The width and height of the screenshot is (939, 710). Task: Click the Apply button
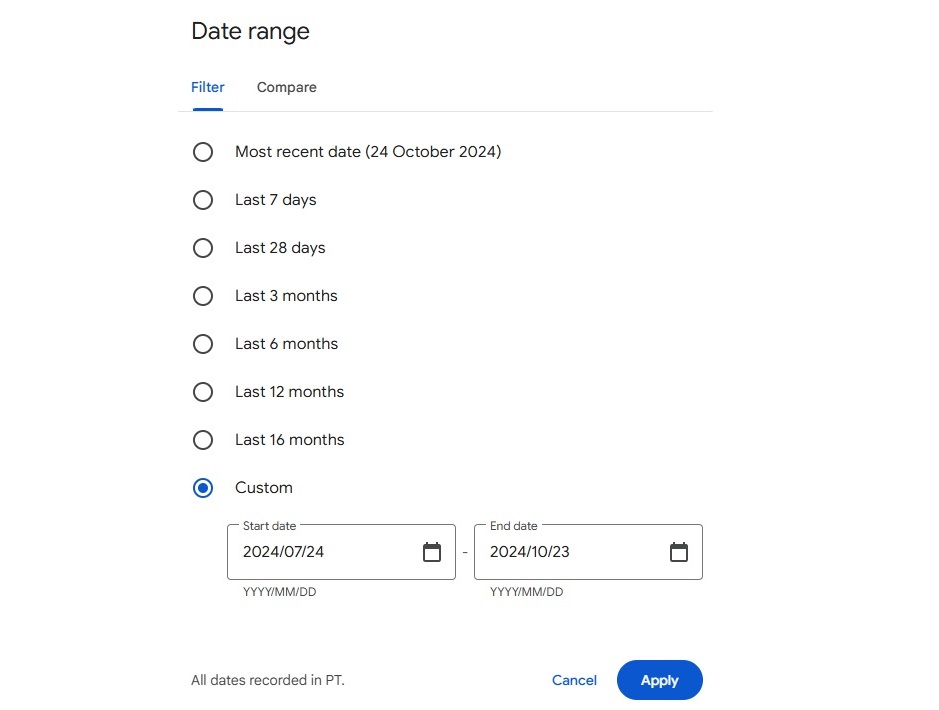coord(659,680)
